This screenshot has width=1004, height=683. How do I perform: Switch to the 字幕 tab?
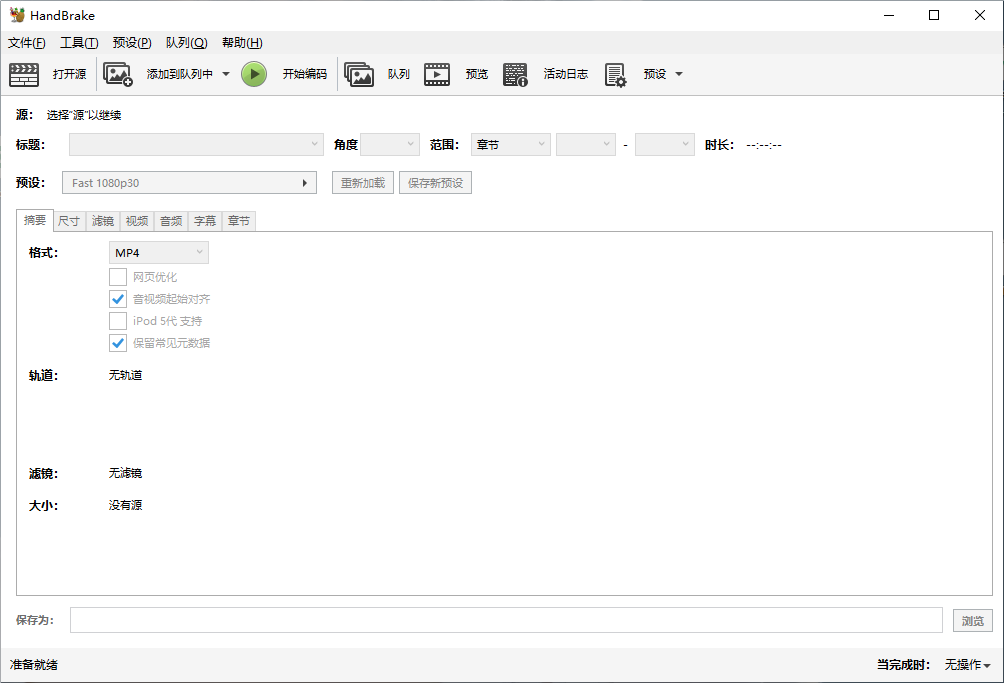coord(205,221)
